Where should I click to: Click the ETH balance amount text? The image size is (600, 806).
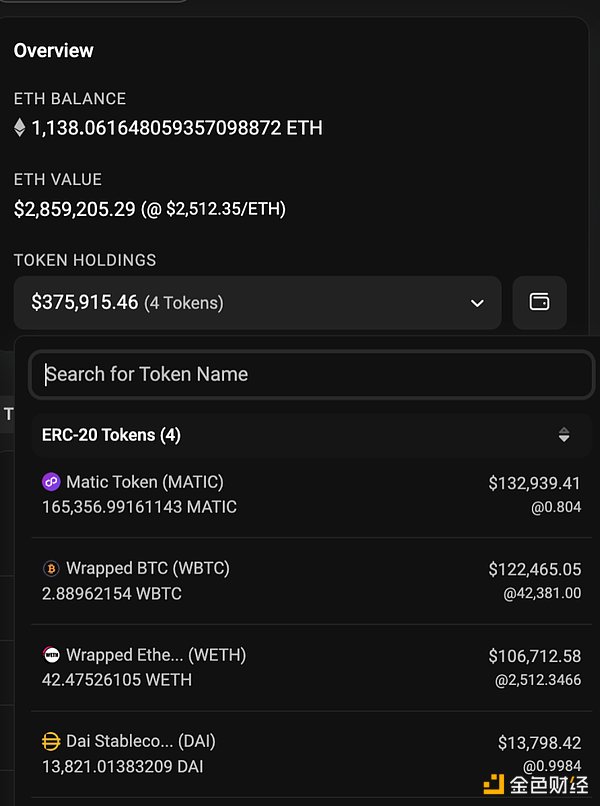tap(177, 128)
